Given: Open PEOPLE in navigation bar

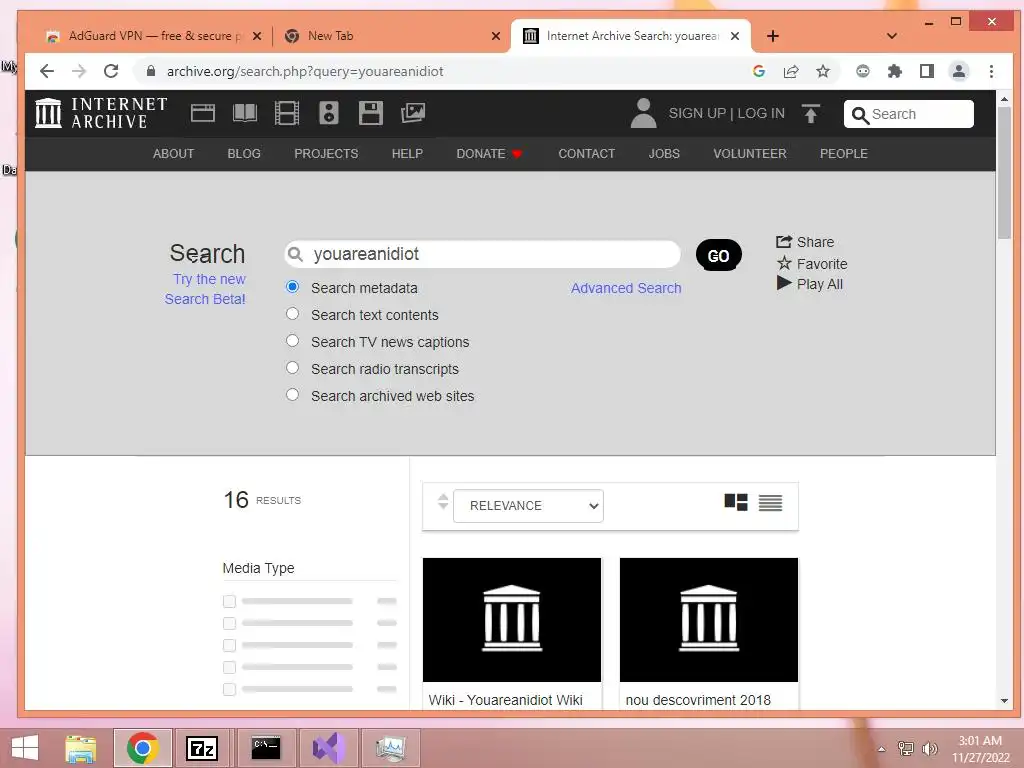Looking at the screenshot, I should (x=844, y=153).
